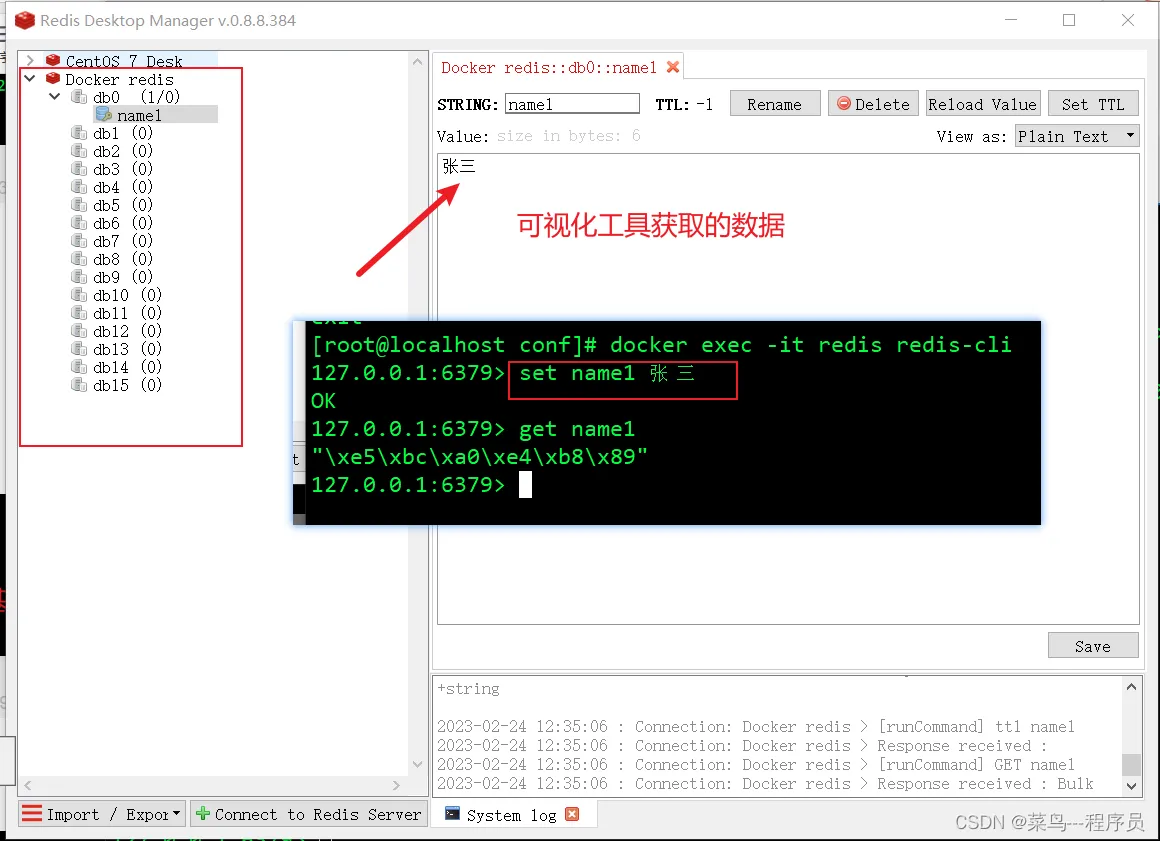Close the System log tab
Viewport: 1160px width, 841px height.
pyautogui.click(x=572, y=814)
